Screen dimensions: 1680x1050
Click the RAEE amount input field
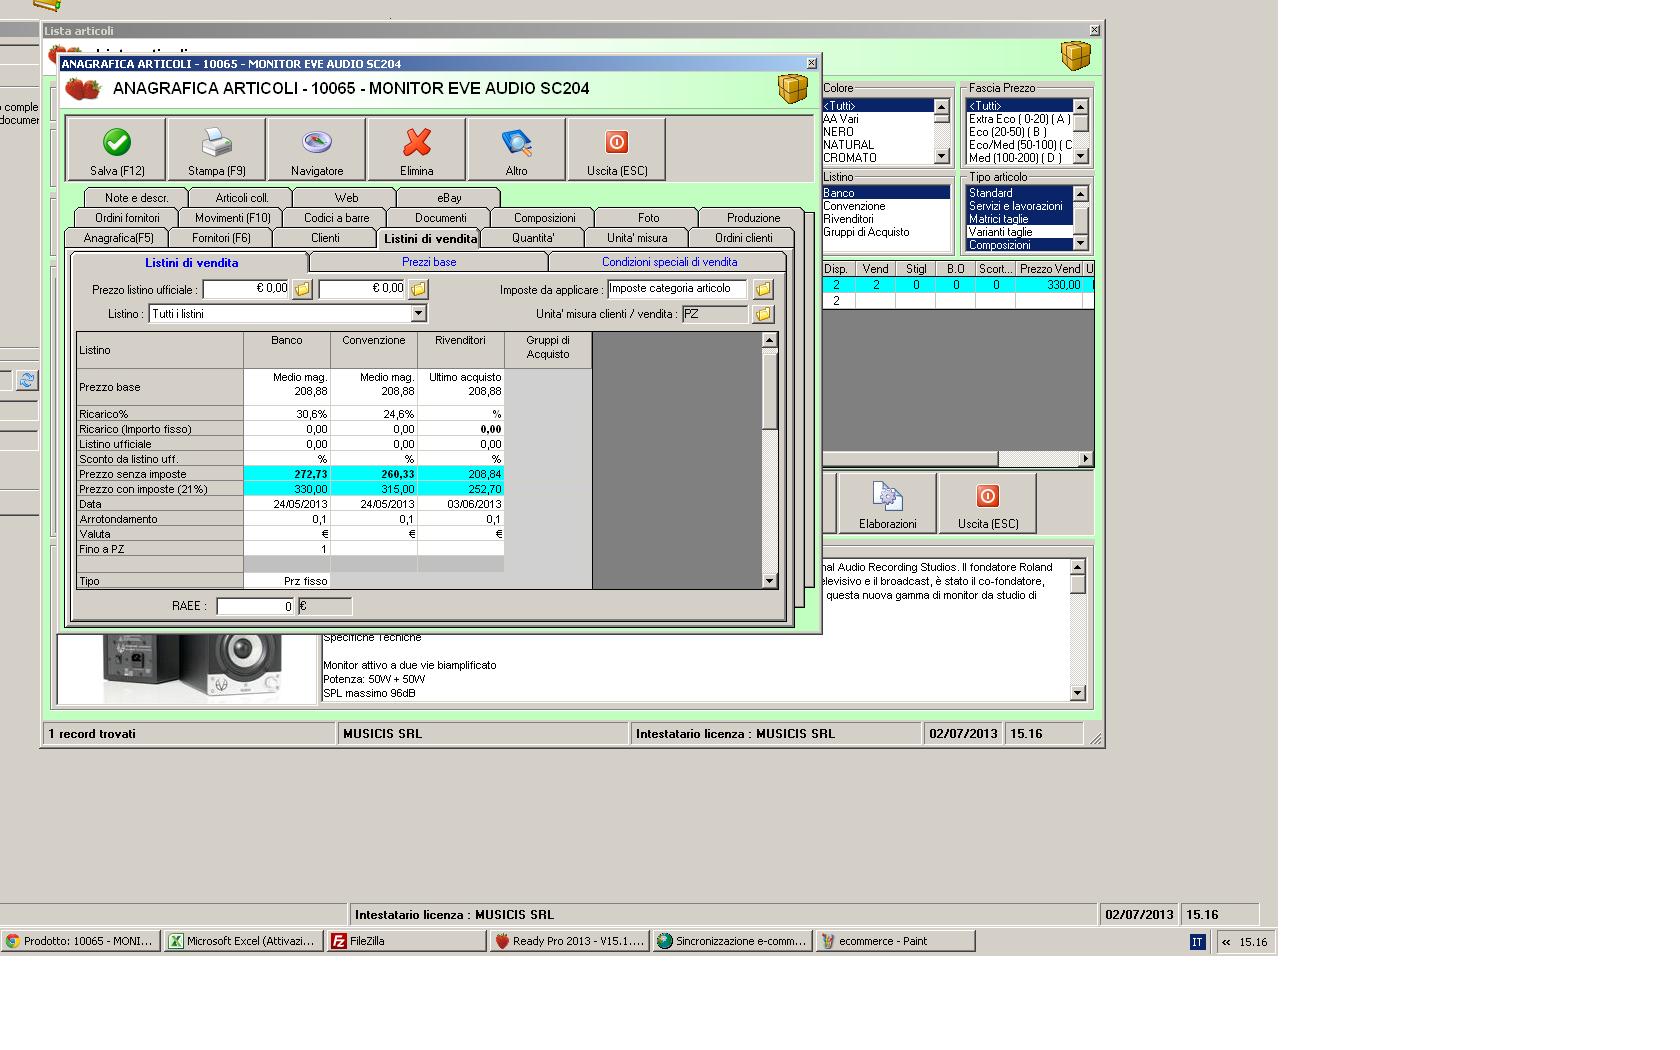pos(255,606)
